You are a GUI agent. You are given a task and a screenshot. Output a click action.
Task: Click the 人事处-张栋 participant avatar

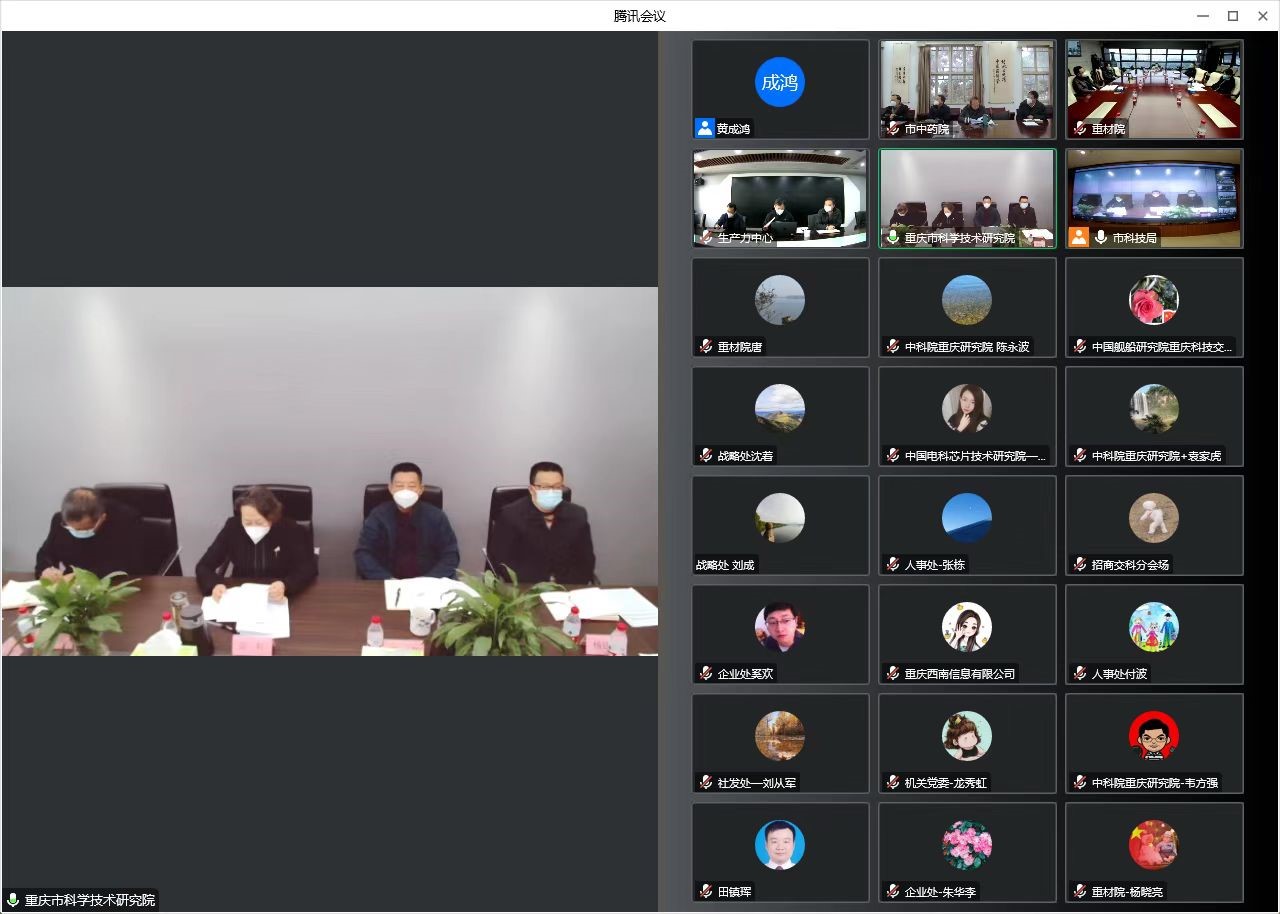(x=967, y=517)
